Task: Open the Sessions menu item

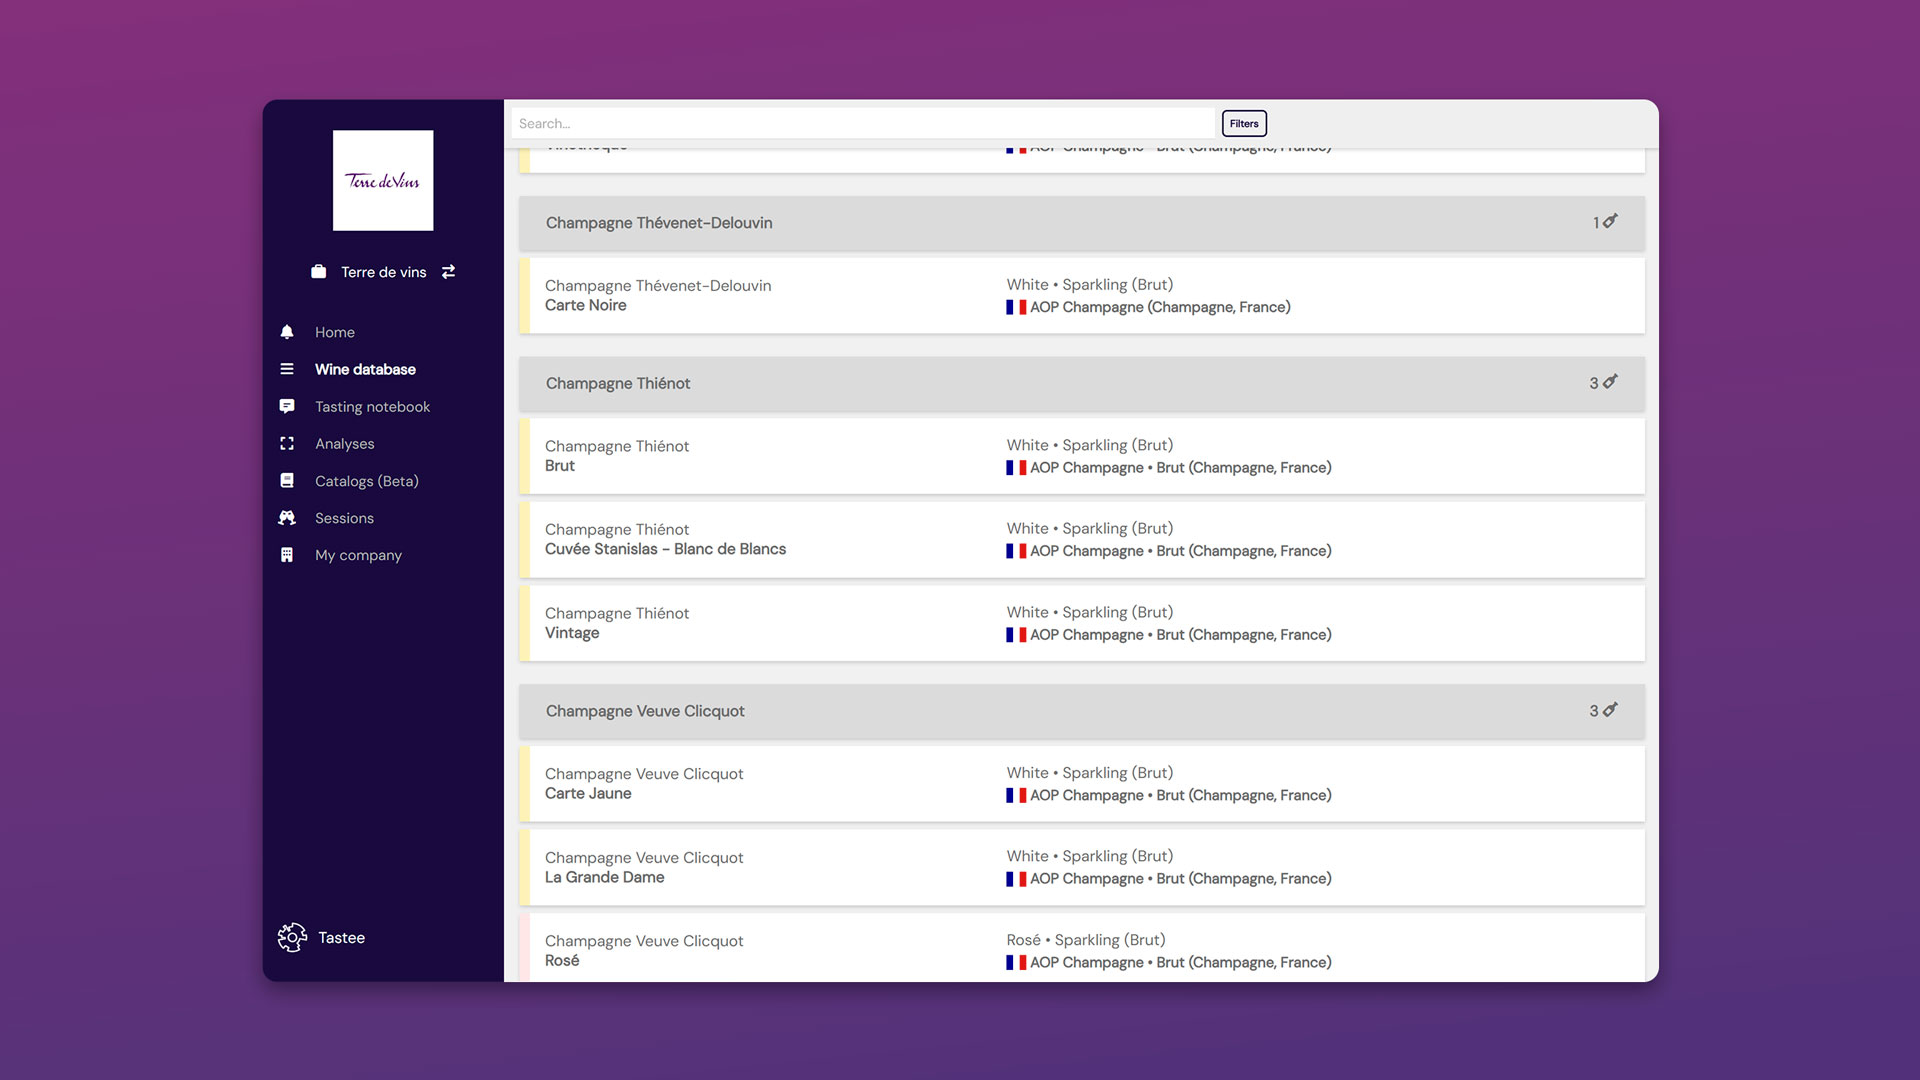Action: [x=344, y=518]
